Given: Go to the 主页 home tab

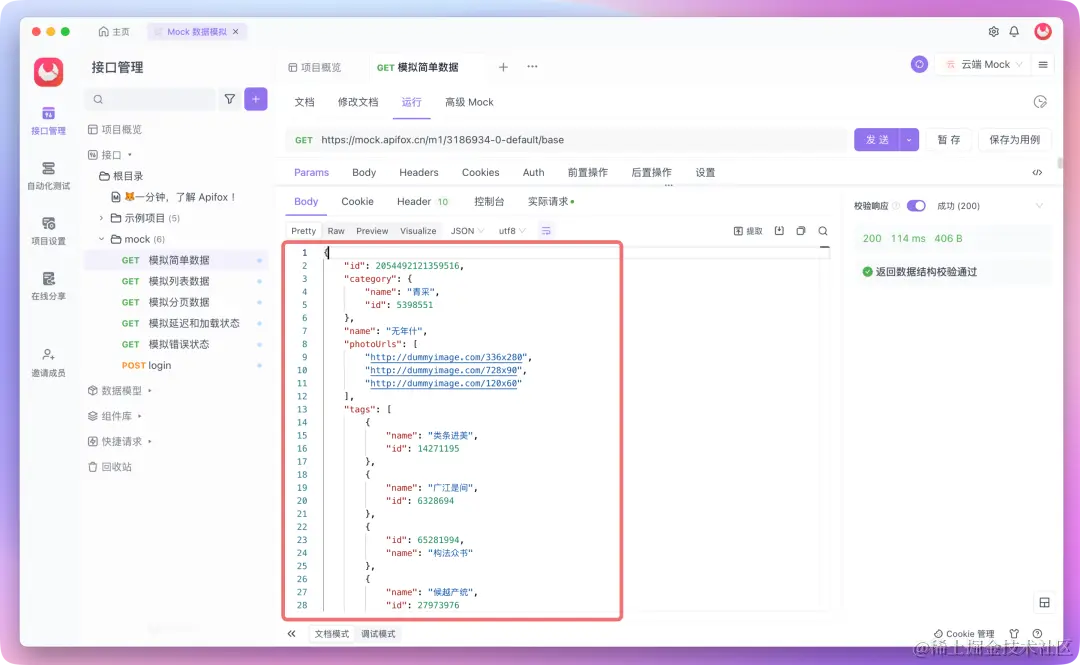Looking at the screenshot, I should tap(114, 32).
